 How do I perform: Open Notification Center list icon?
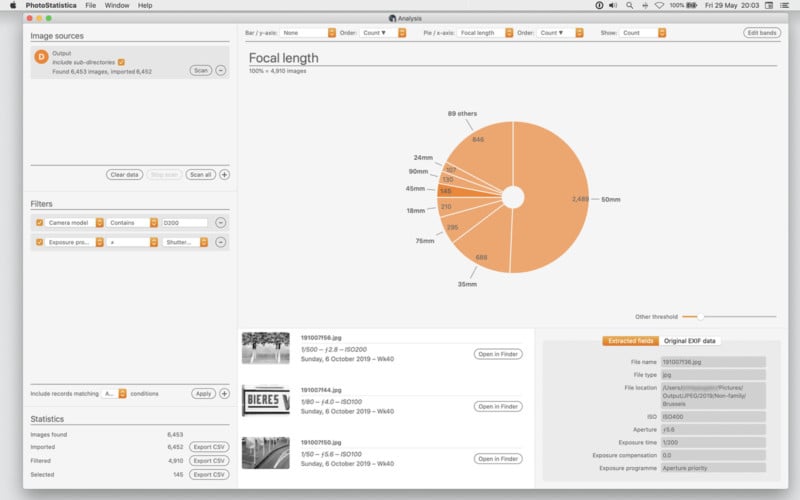pyautogui.click(x=785, y=5)
